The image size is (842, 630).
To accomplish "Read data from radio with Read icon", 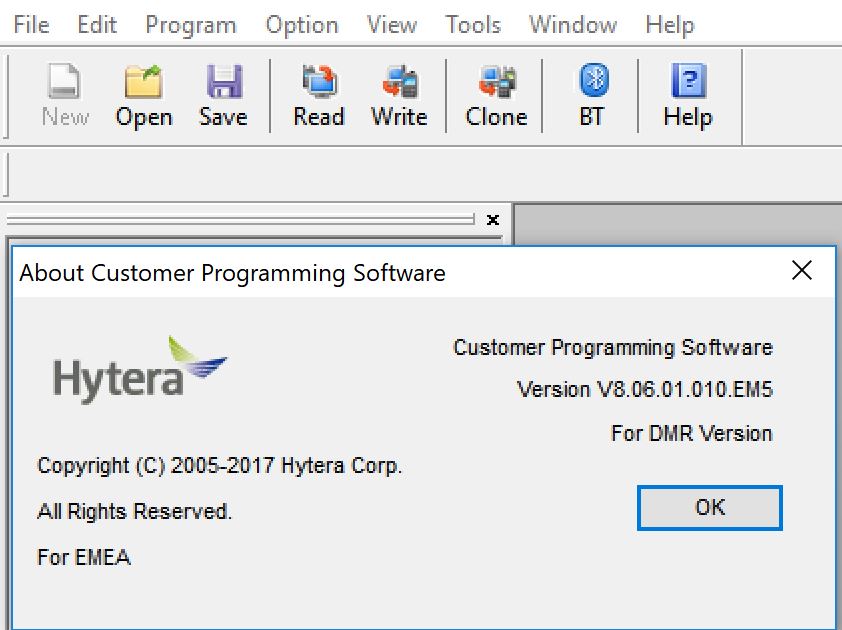I will tap(319, 96).
